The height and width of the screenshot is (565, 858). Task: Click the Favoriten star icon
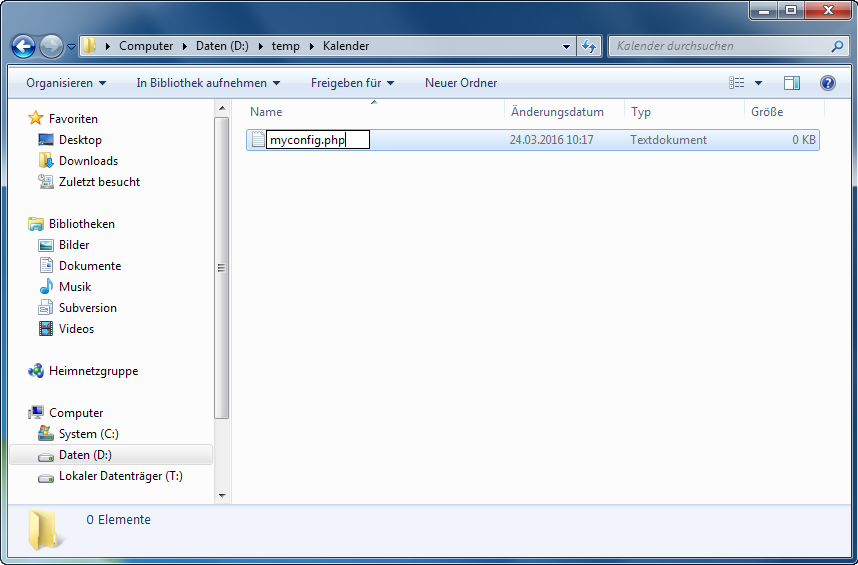(x=36, y=118)
